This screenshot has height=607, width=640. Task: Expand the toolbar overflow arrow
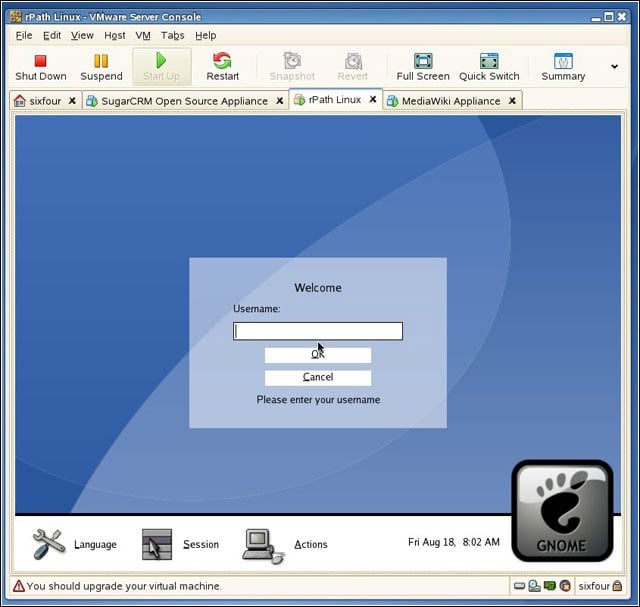tap(614, 67)
